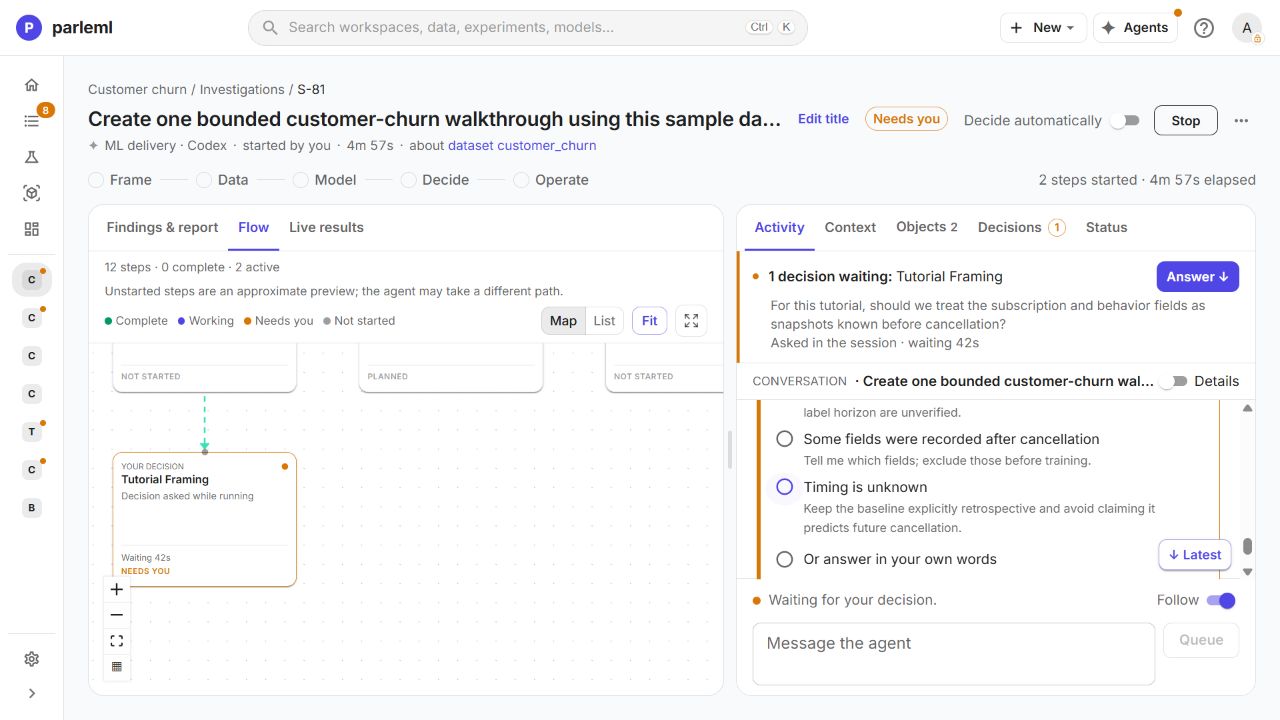Screen dimensions: 1280x720
Task: Focus the Message the agent field
Action: click(954, 654)
